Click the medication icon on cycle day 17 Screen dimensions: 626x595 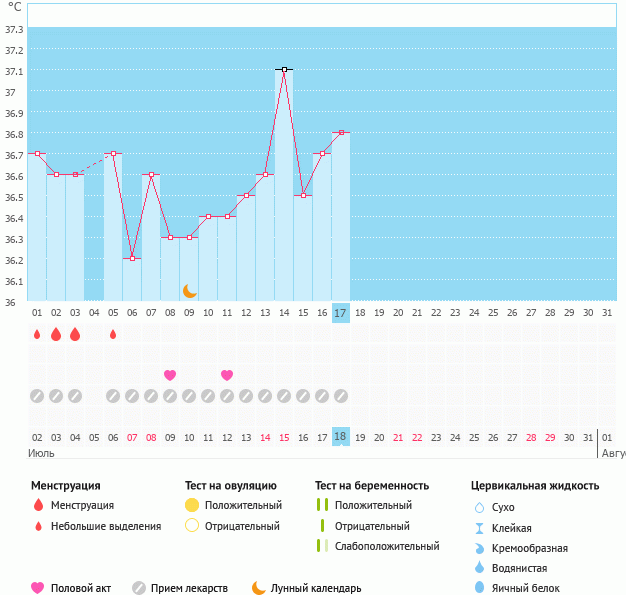click(x=341, y=395)
